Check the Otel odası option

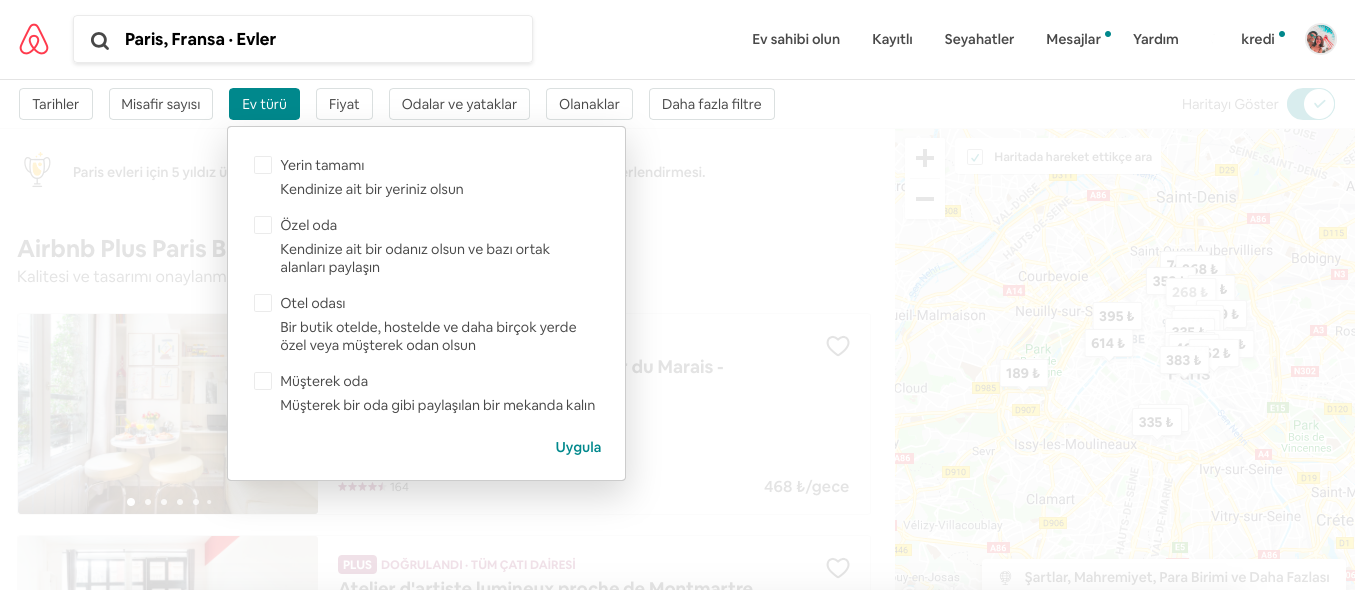tap(263, 303)
